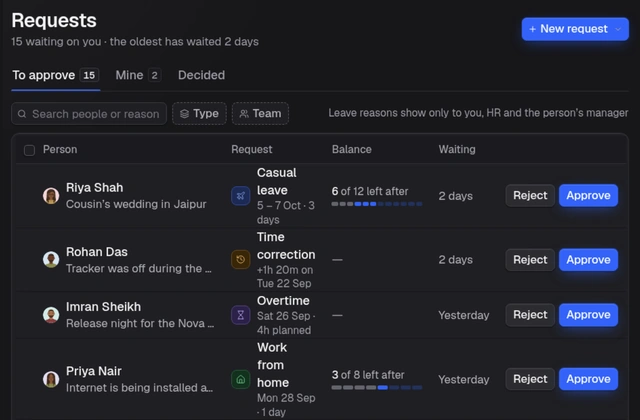Select the name Riya Shah
The height and width of the screenshot is (420, 640).
[95, 188]
